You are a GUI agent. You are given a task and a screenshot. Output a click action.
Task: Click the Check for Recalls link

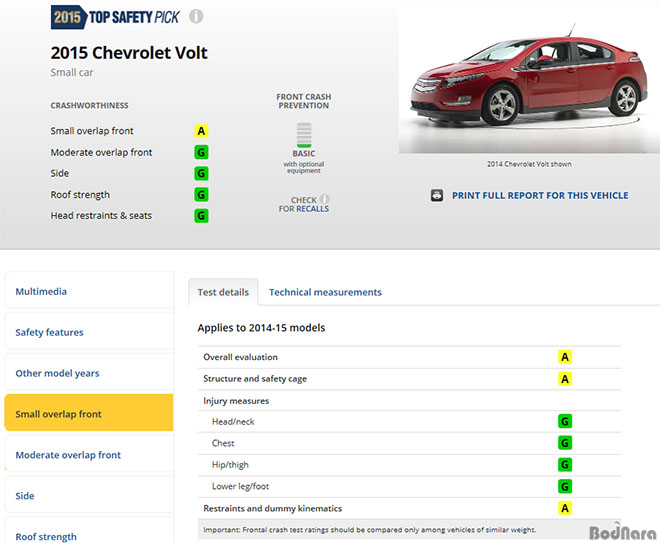[303, 204]
